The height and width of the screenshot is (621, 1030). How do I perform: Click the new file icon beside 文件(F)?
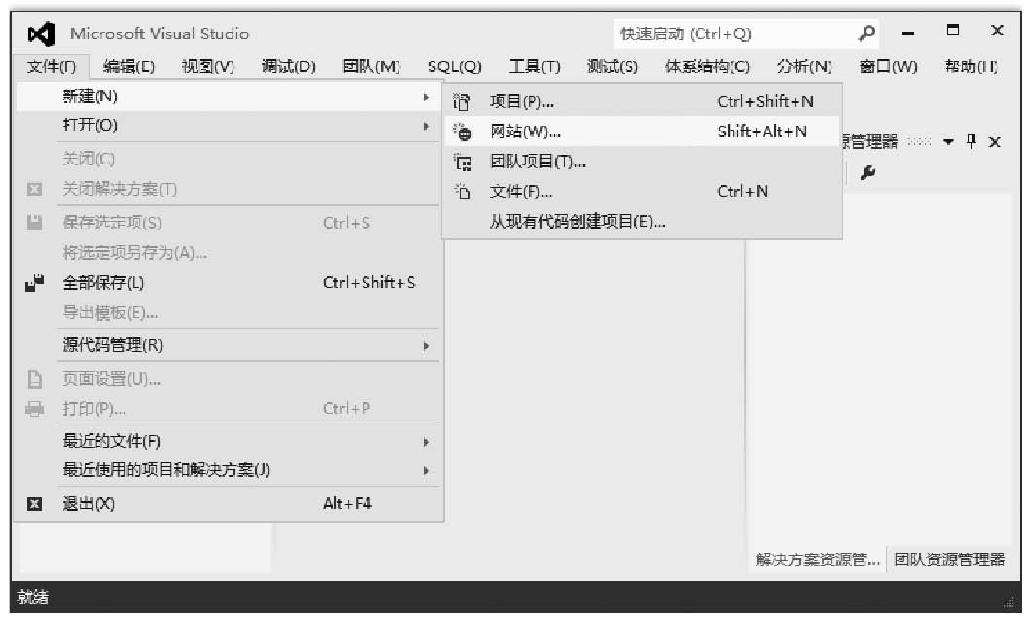tap(462, 191)
